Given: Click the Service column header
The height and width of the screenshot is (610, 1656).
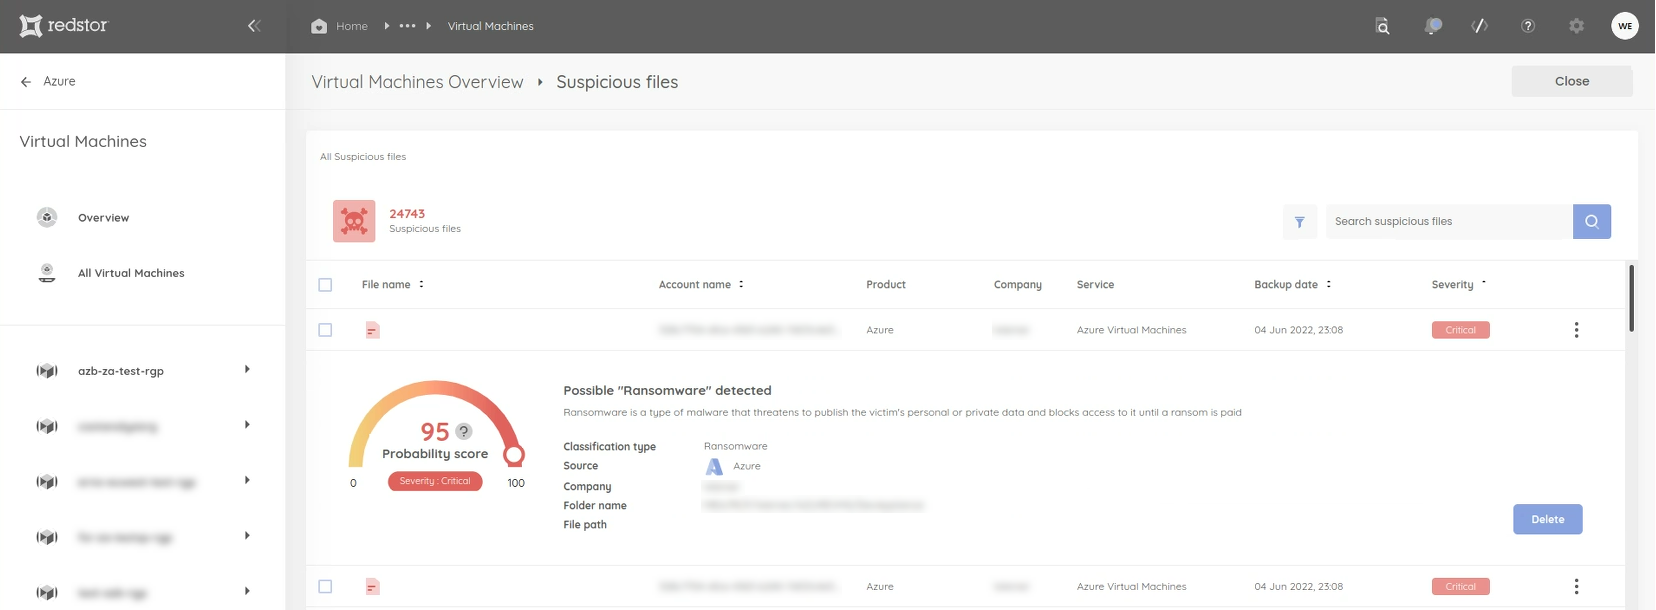Looking at the screenshot, I should [1095, 285].
